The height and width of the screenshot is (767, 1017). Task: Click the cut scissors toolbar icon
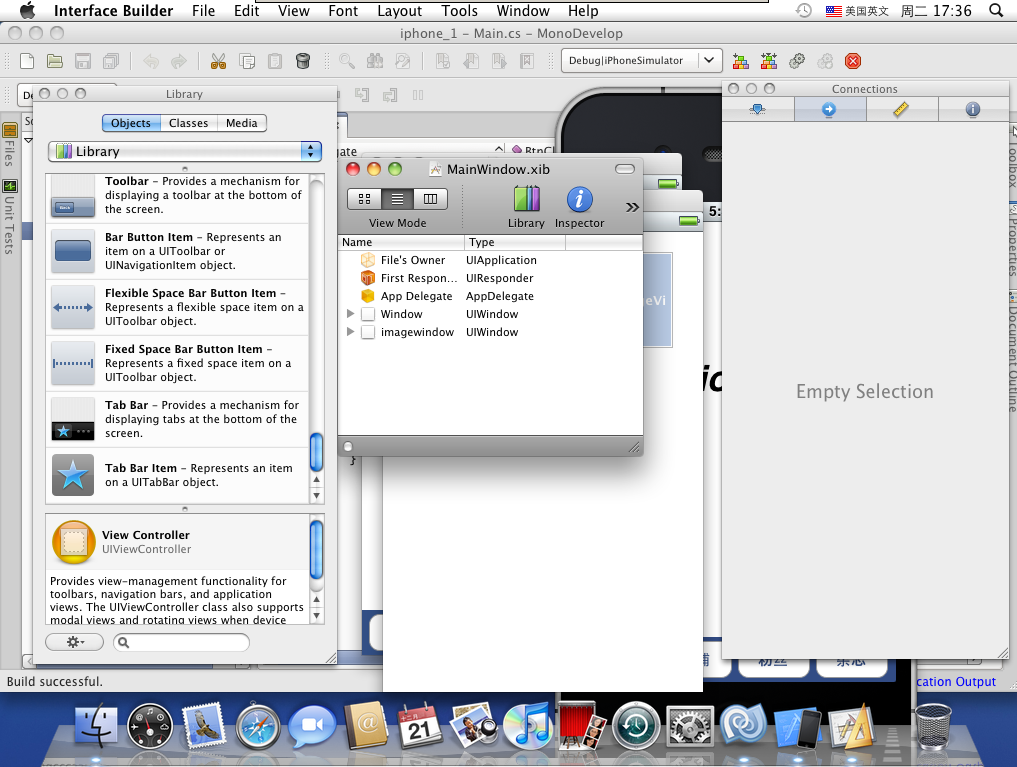[218, 61]
